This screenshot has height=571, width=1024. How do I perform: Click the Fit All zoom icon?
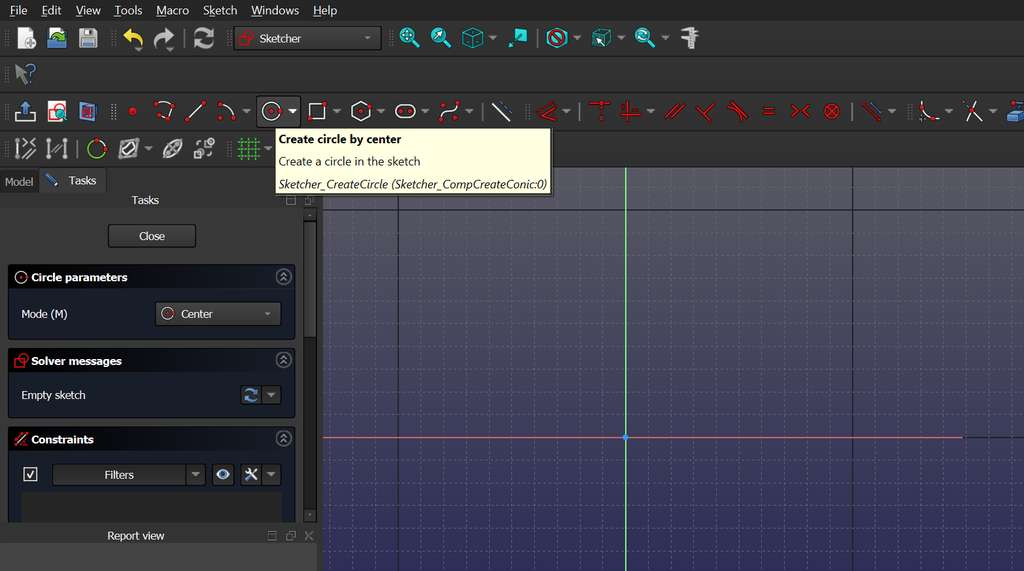(x=409, y=38)
